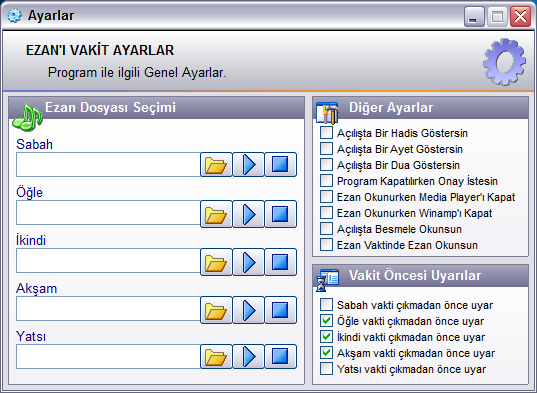537x393 pixels.
Task: Play the Sabah ezan audio
Action: pos(249,165)
